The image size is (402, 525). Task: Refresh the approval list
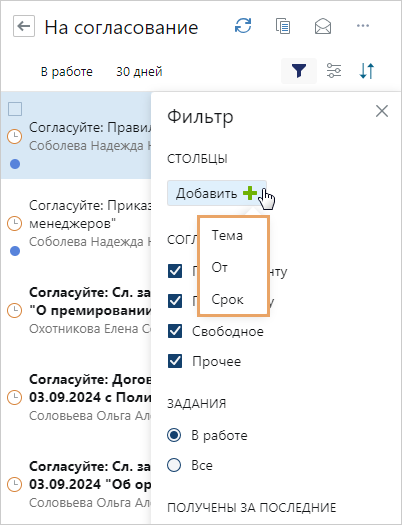point(243,26)
